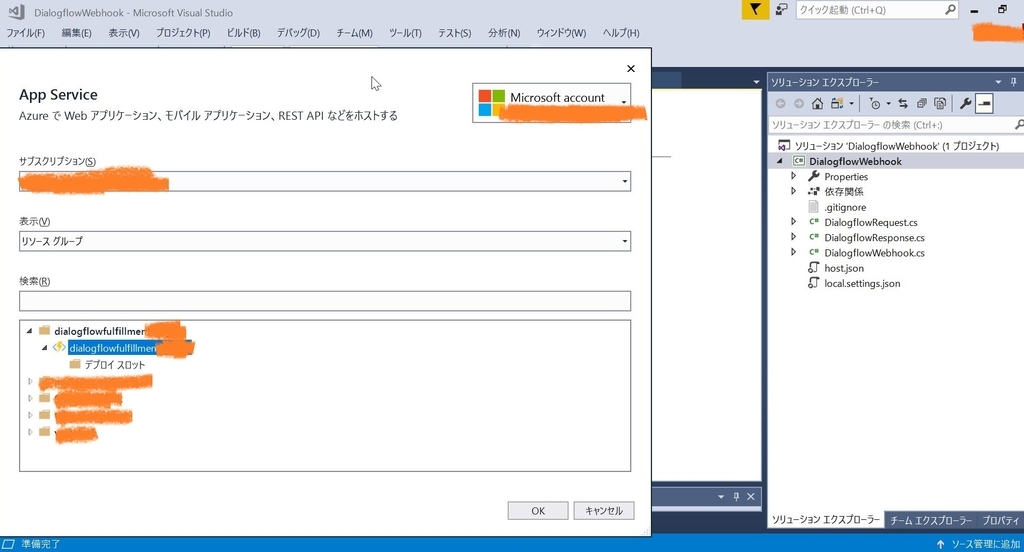The image size is (1024, 552).
Task: Expand the 依存関係 dependencies node
Action: tap(793, 191)
